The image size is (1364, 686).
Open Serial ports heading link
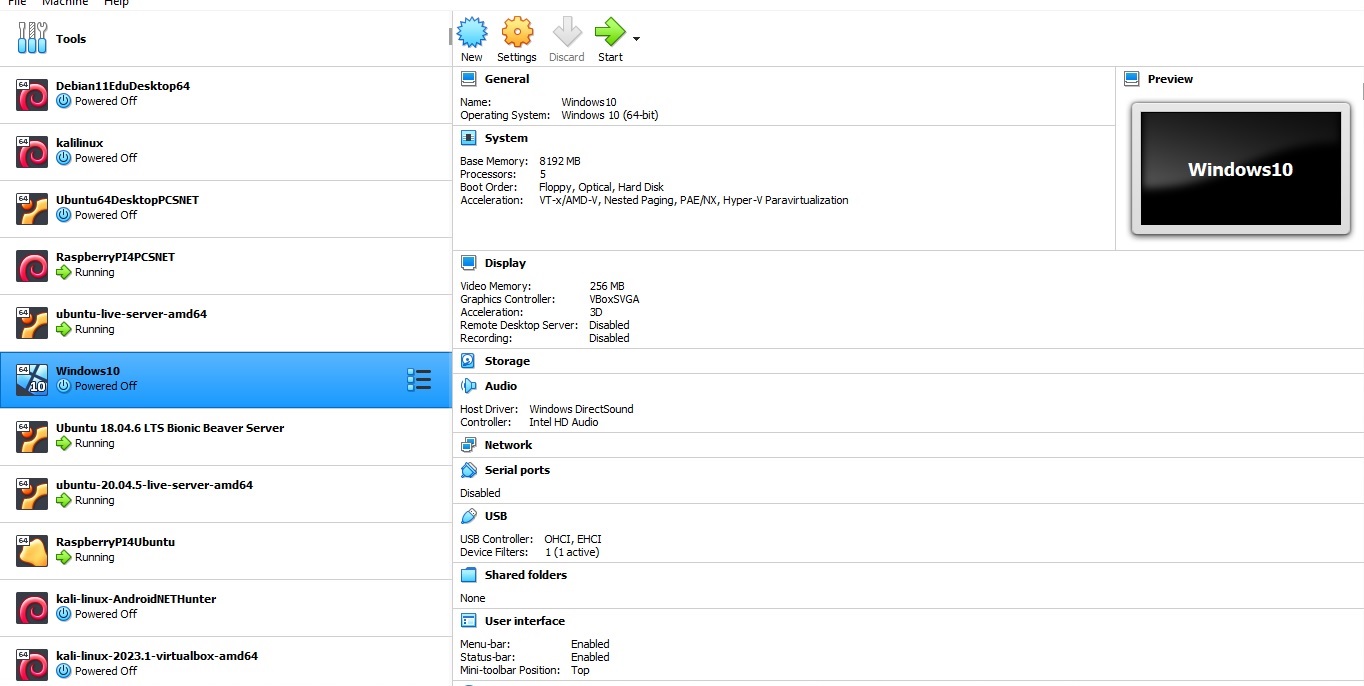517,470
